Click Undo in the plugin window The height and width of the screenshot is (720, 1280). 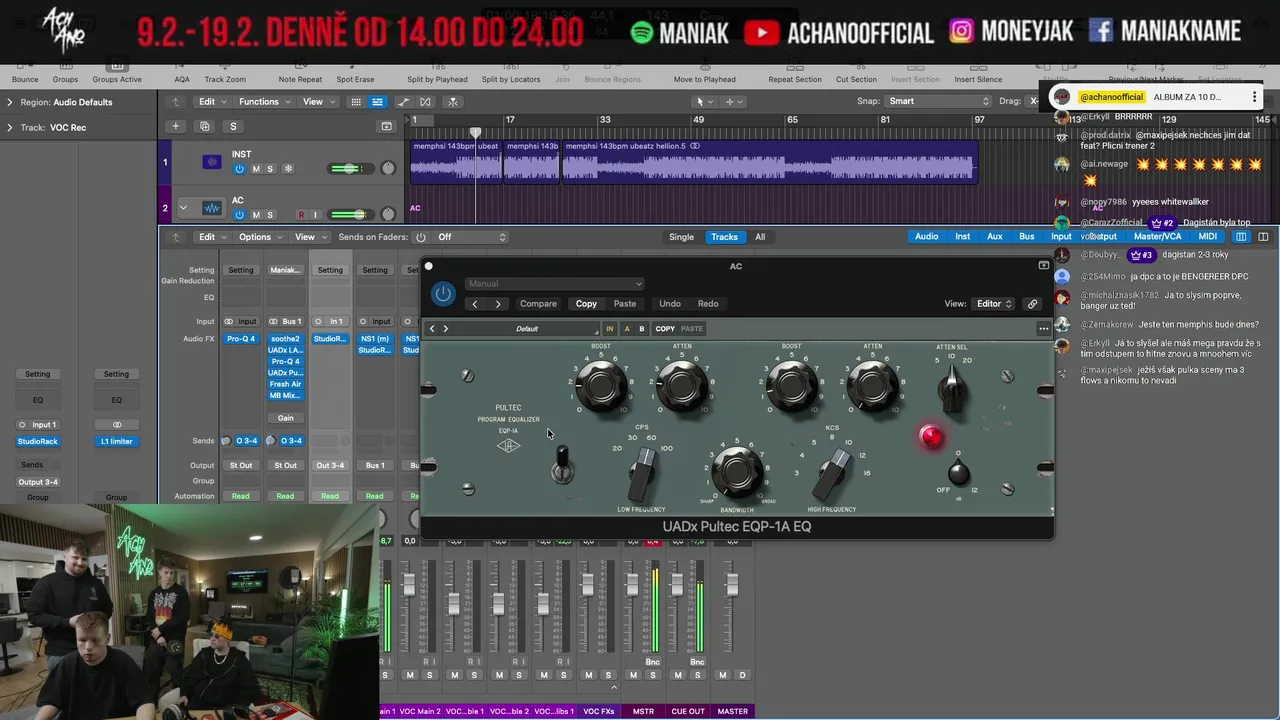click(670, 304)
